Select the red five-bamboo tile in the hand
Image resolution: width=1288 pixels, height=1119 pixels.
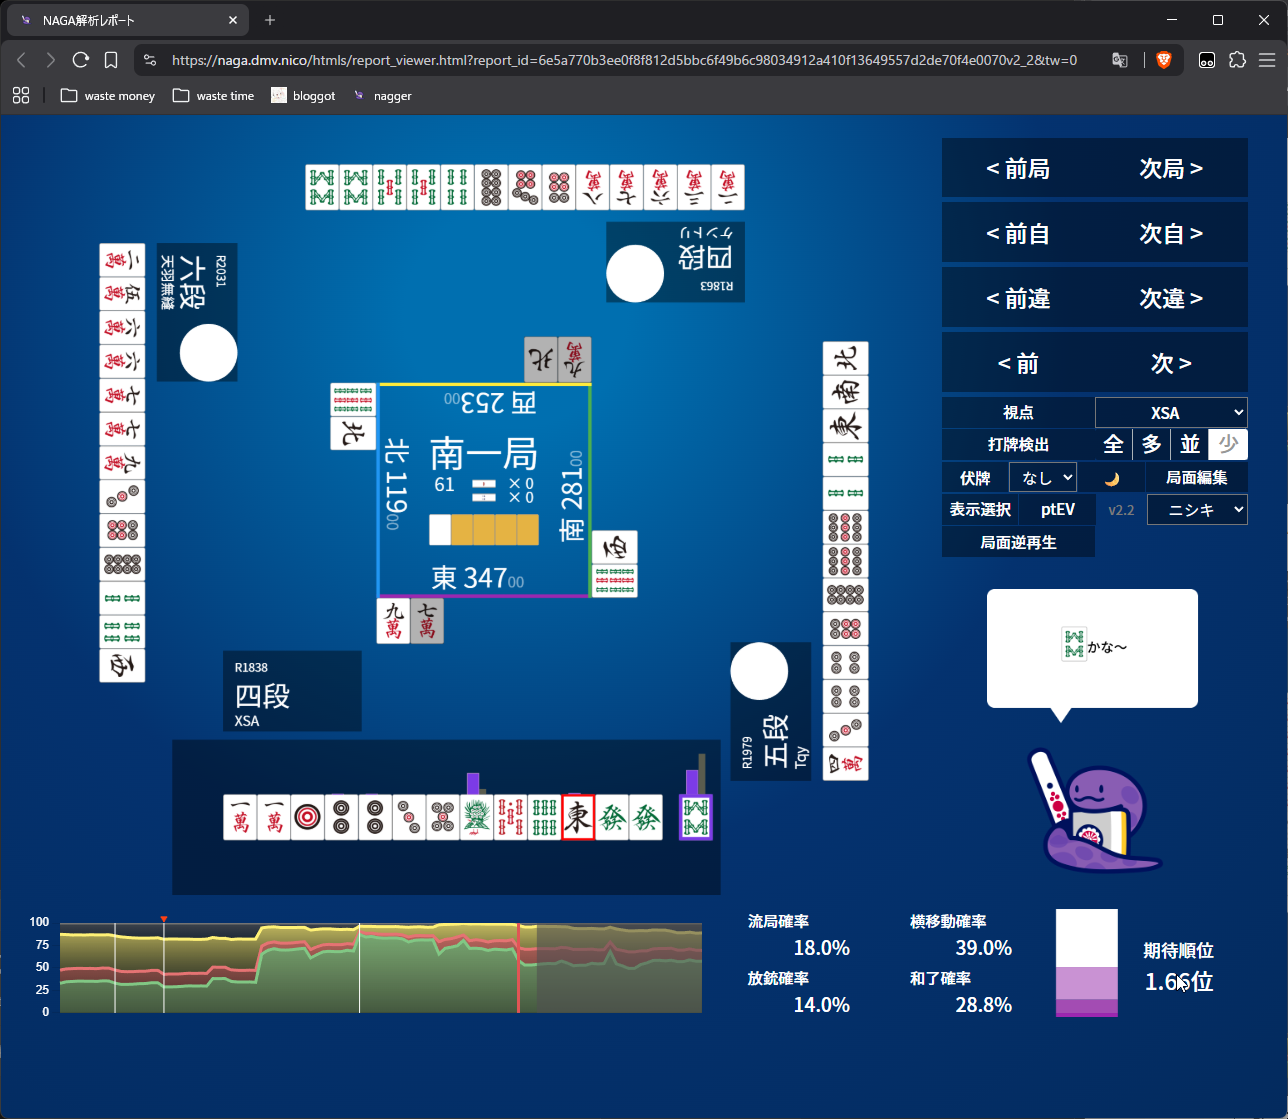coord(510,817)
